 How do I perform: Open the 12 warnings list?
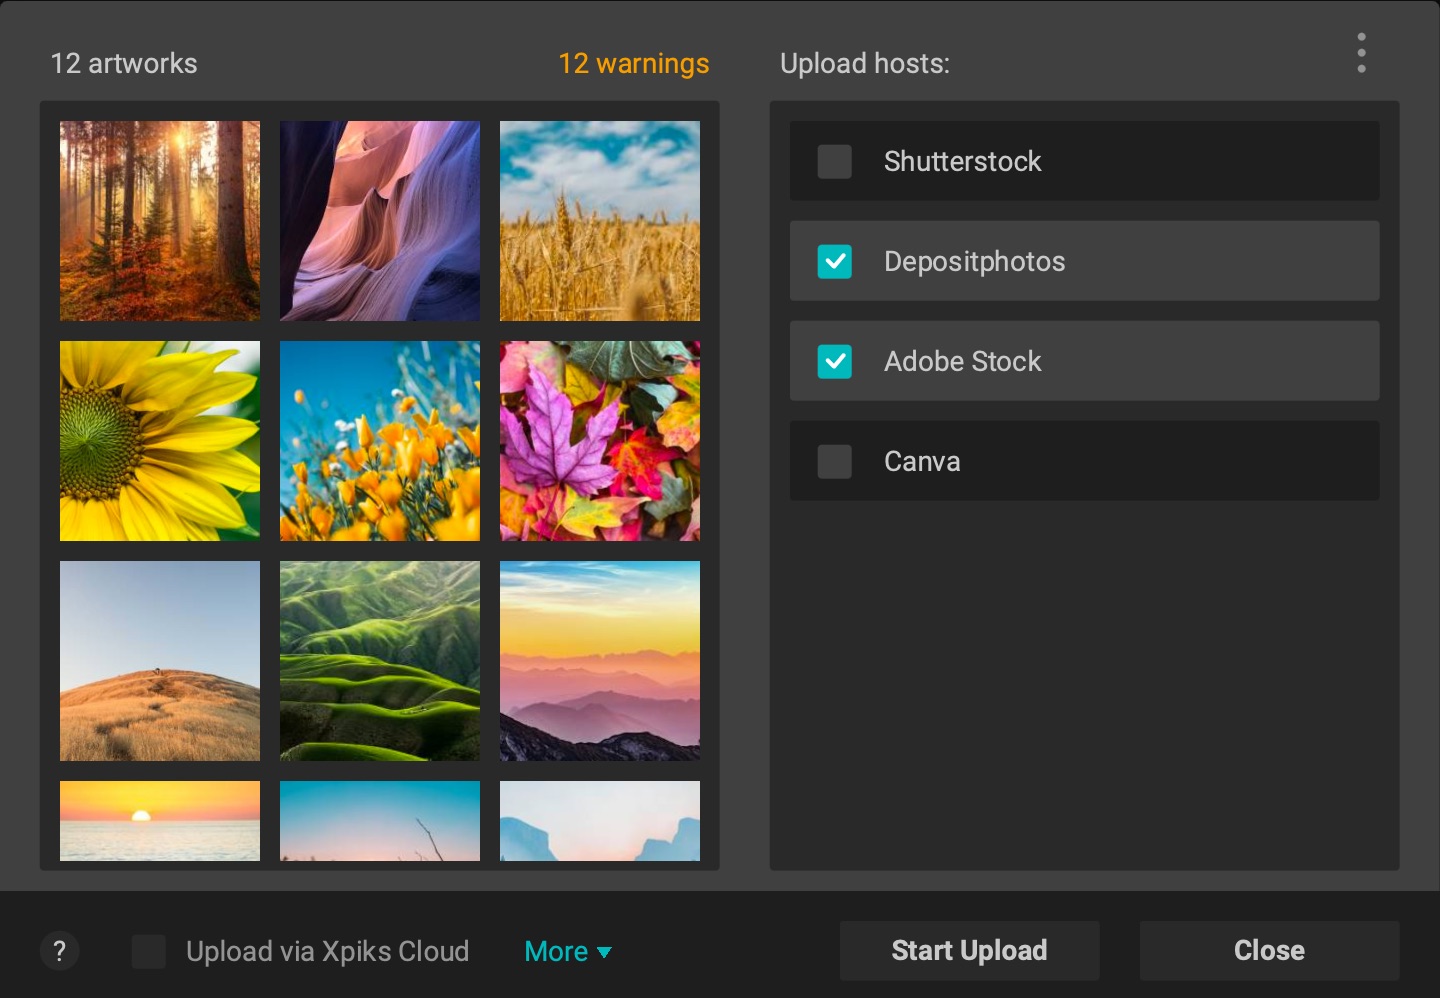tap(635, 64)
